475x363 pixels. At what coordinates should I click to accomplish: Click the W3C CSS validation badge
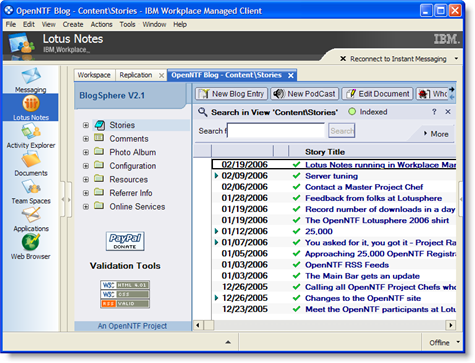pyautogui.click(x=125, y=294)
